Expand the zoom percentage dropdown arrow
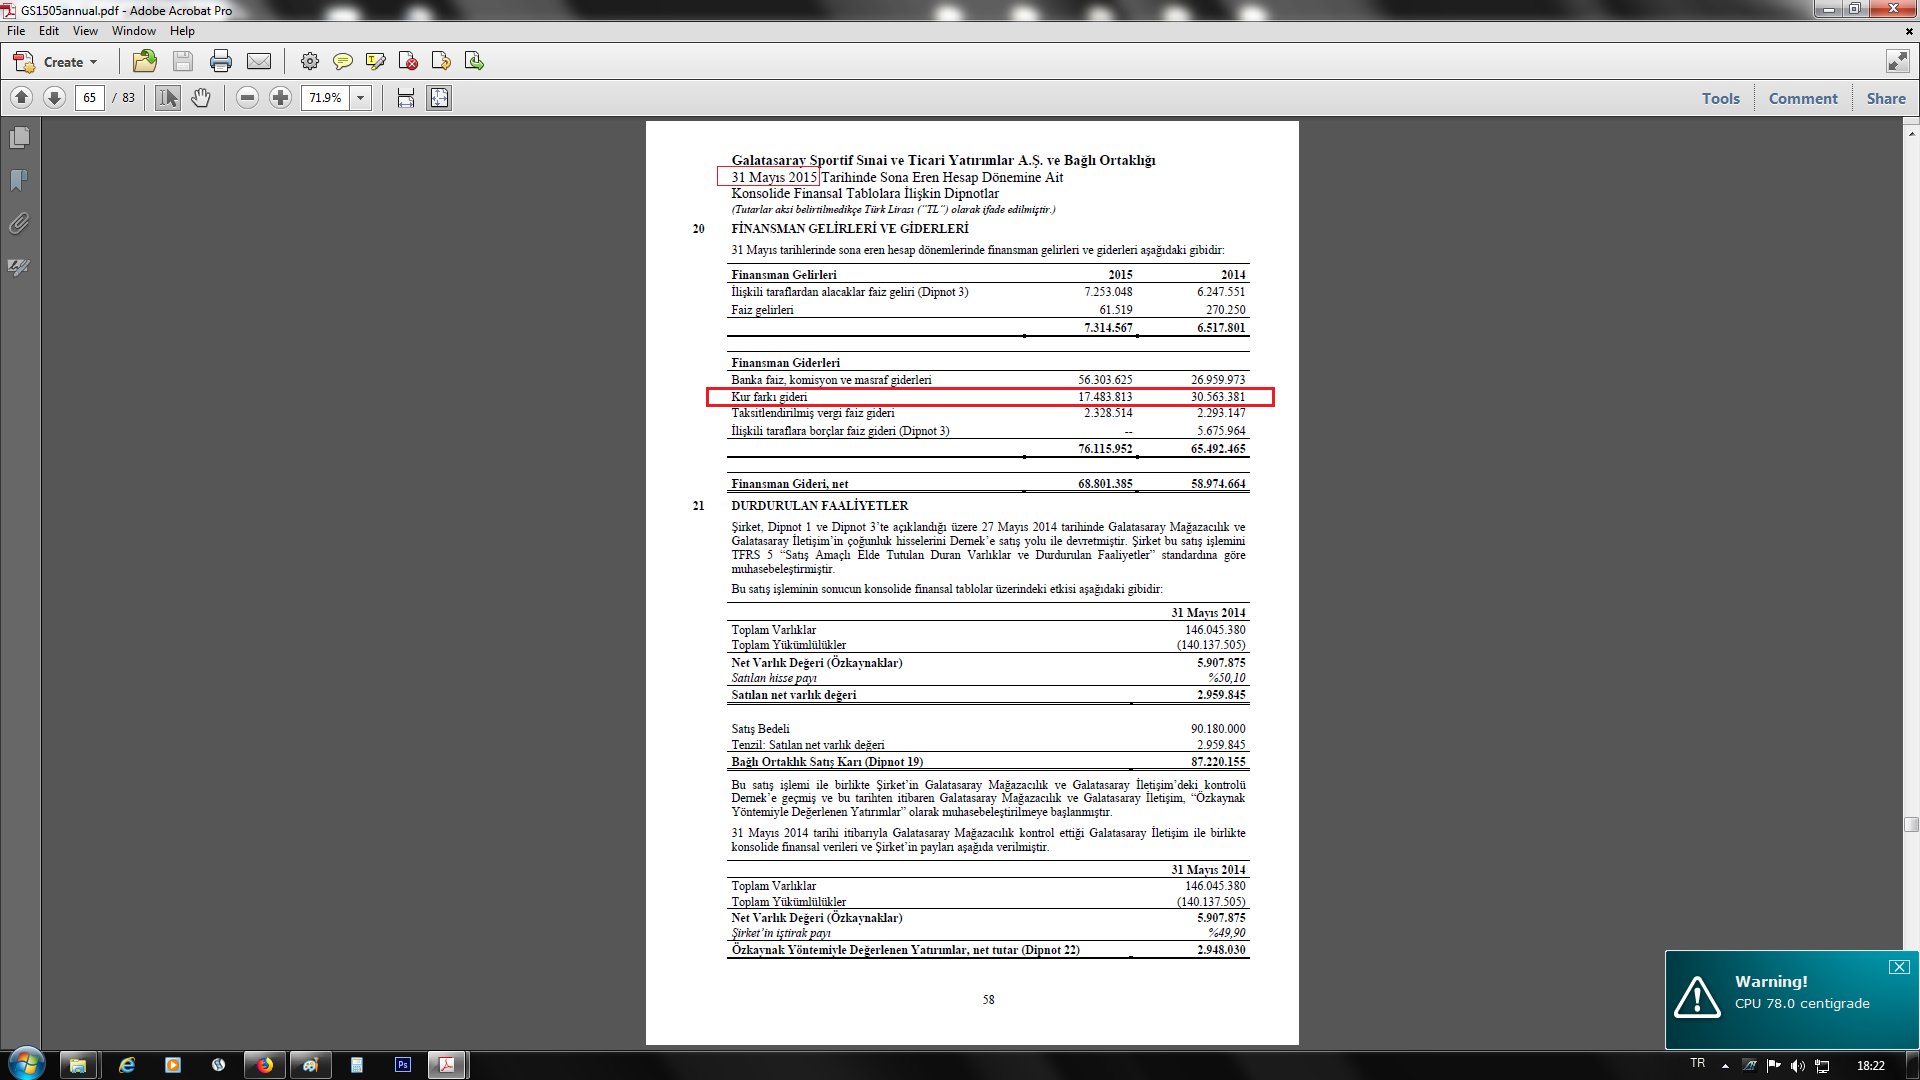Image resolution: width=1920 pixels, height=1080 pixels. click(x=361, y=98)
